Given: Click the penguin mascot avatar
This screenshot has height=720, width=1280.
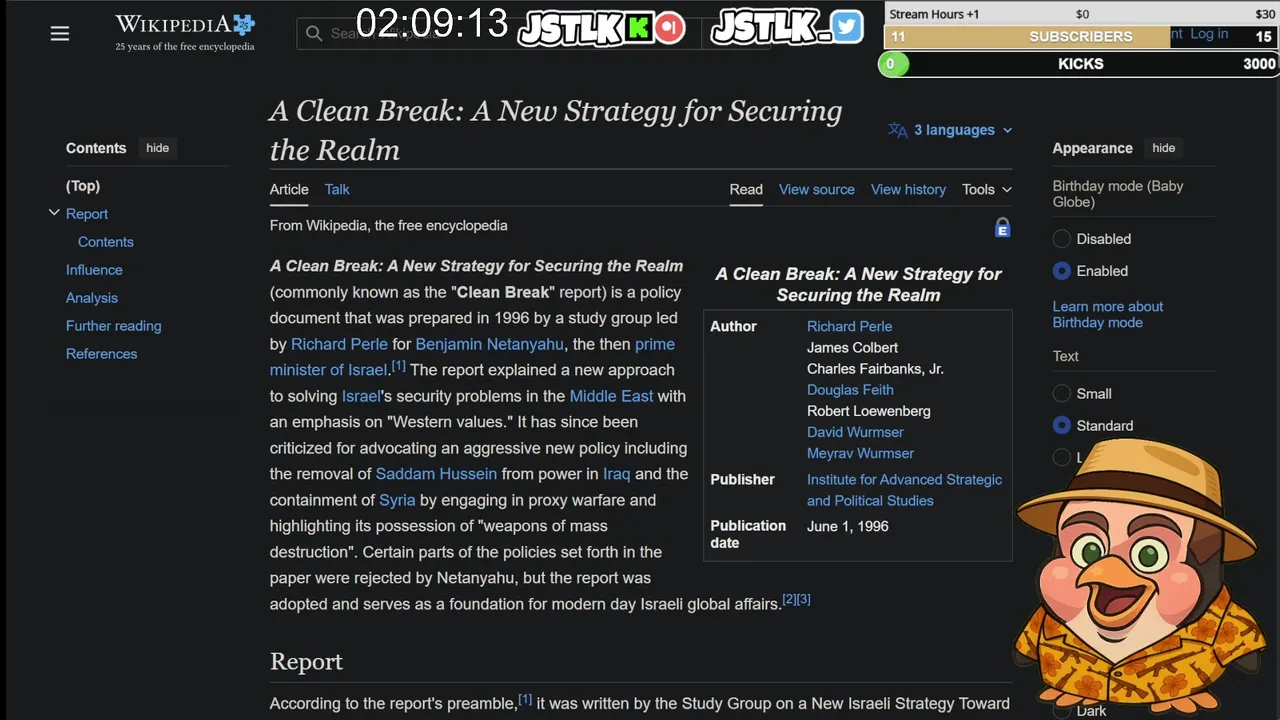Looking at the screenshot, I should coord(1140,575).
